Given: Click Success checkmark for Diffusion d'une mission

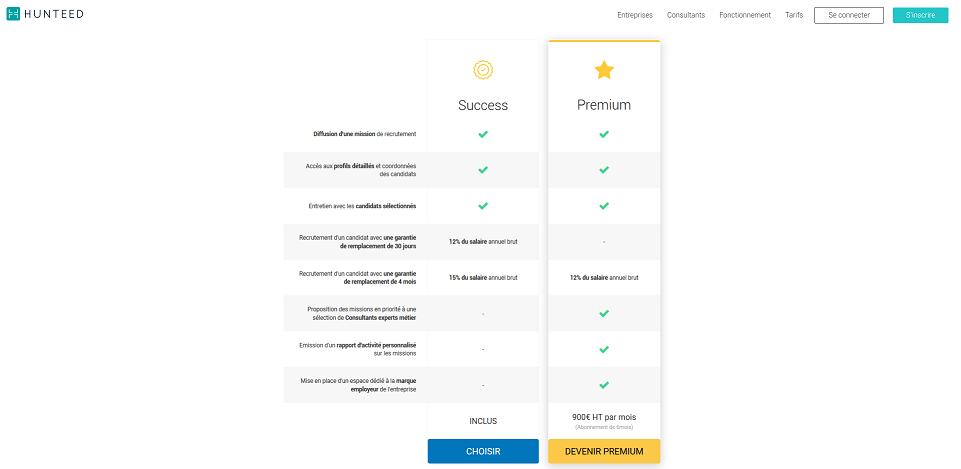Looking at the screenshot, I should click(483, 134).
